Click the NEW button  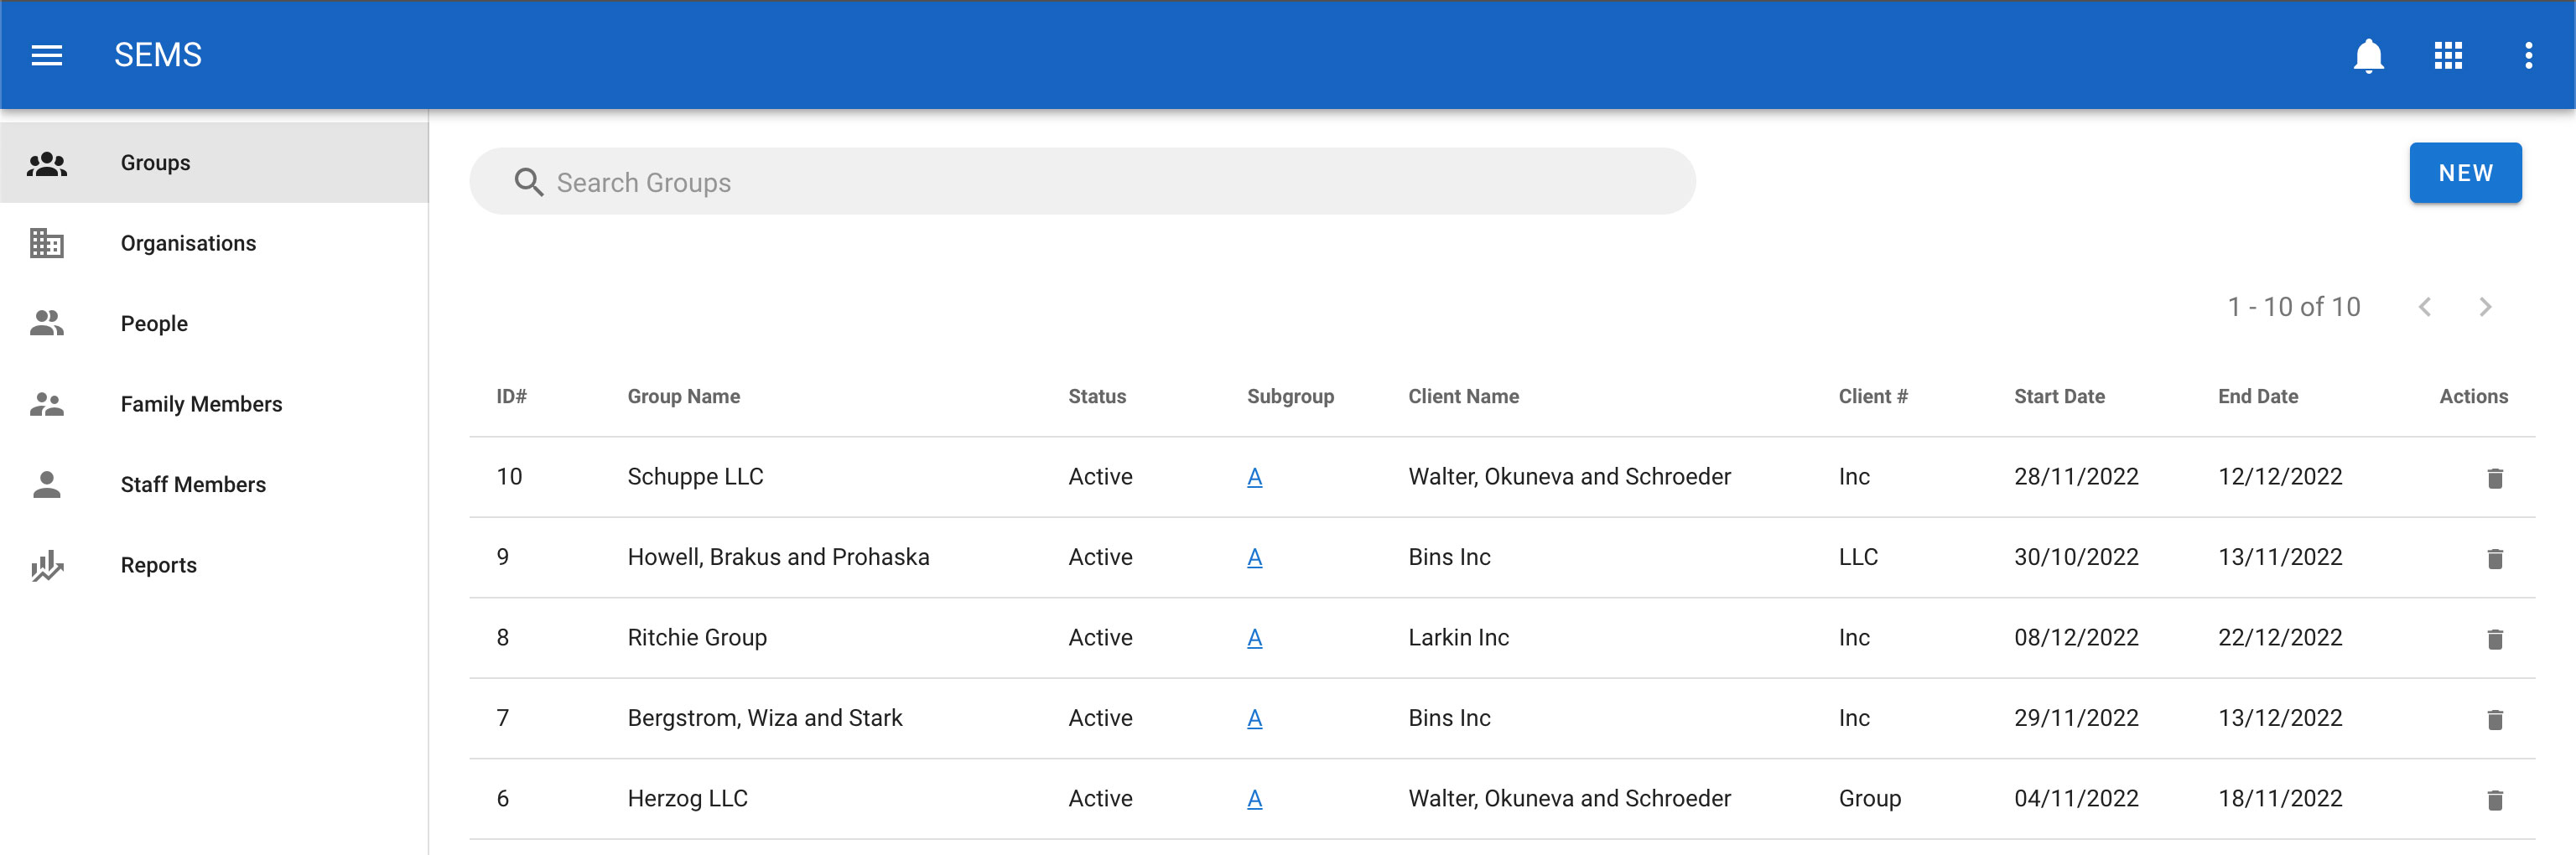tap(2464, 173)
